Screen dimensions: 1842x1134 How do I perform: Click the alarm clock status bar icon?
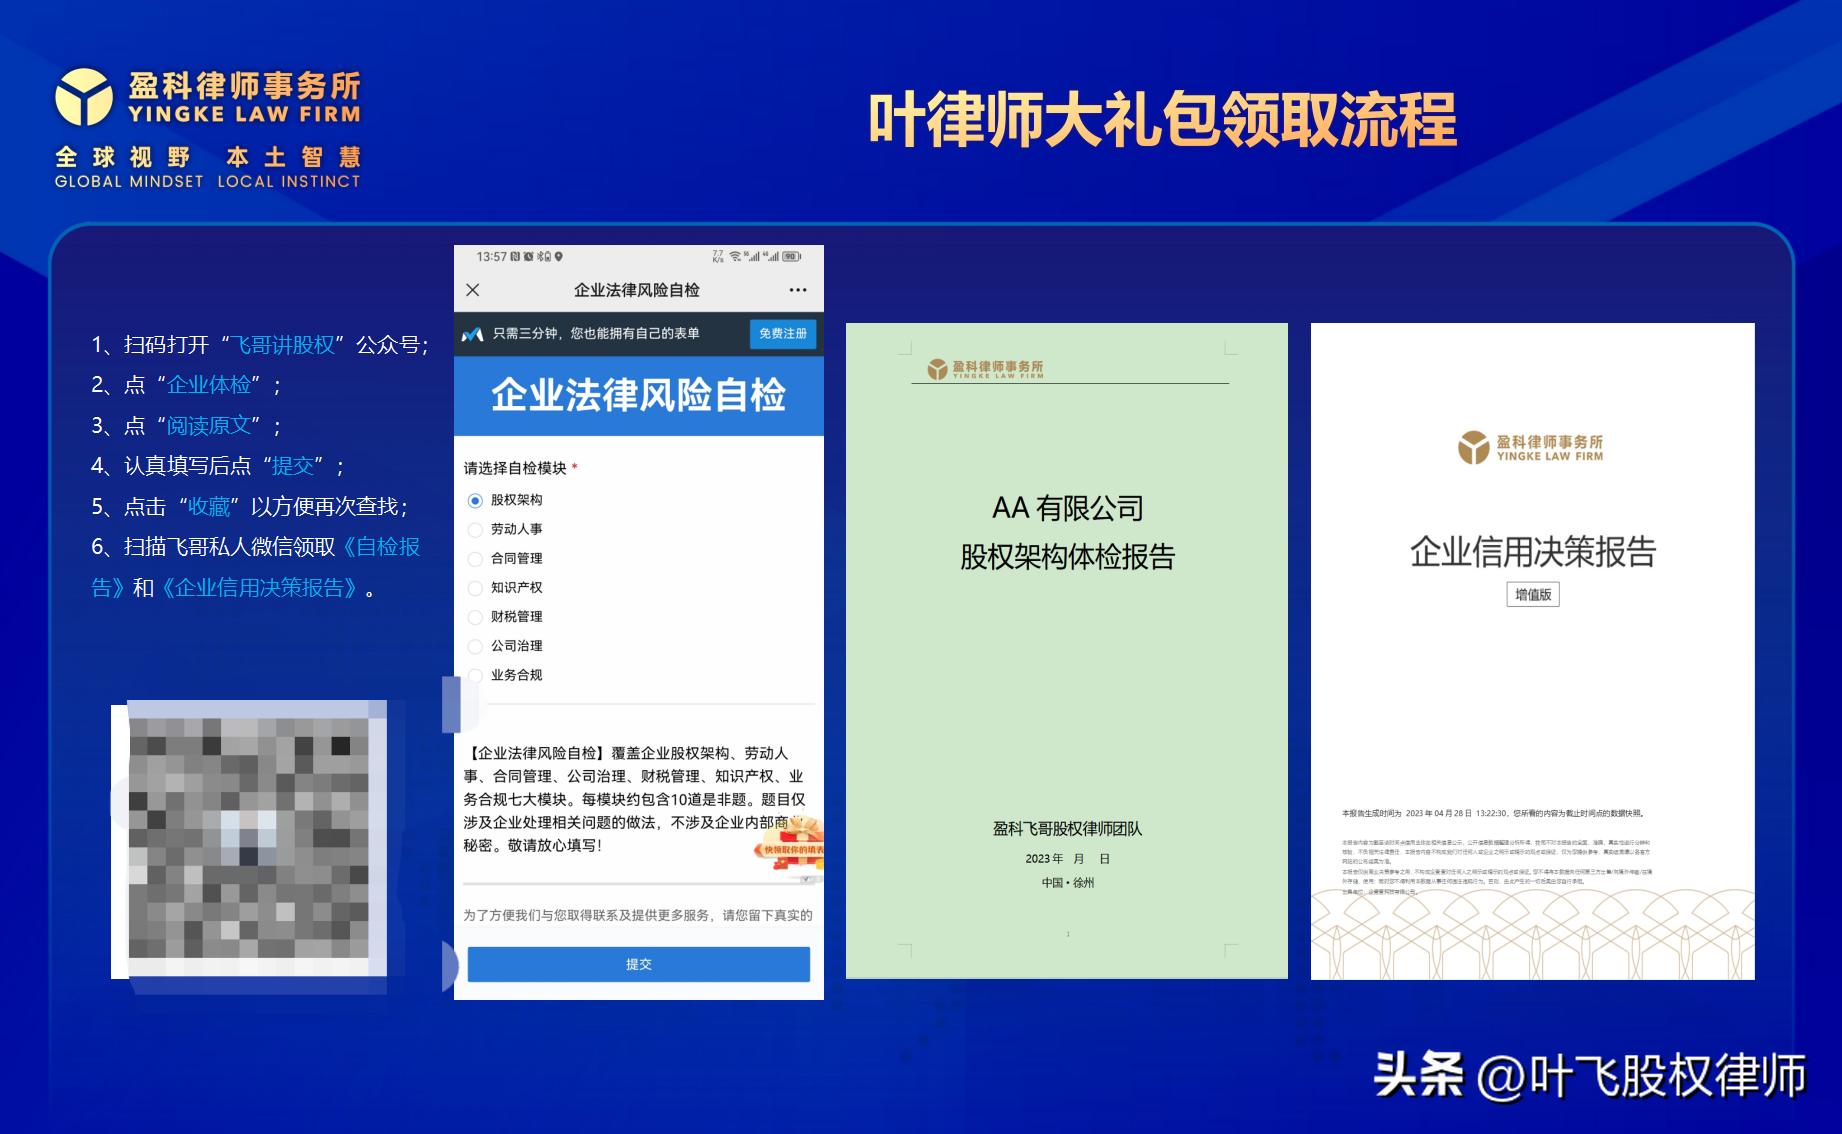pyautogui.click(x=528, y=256)
